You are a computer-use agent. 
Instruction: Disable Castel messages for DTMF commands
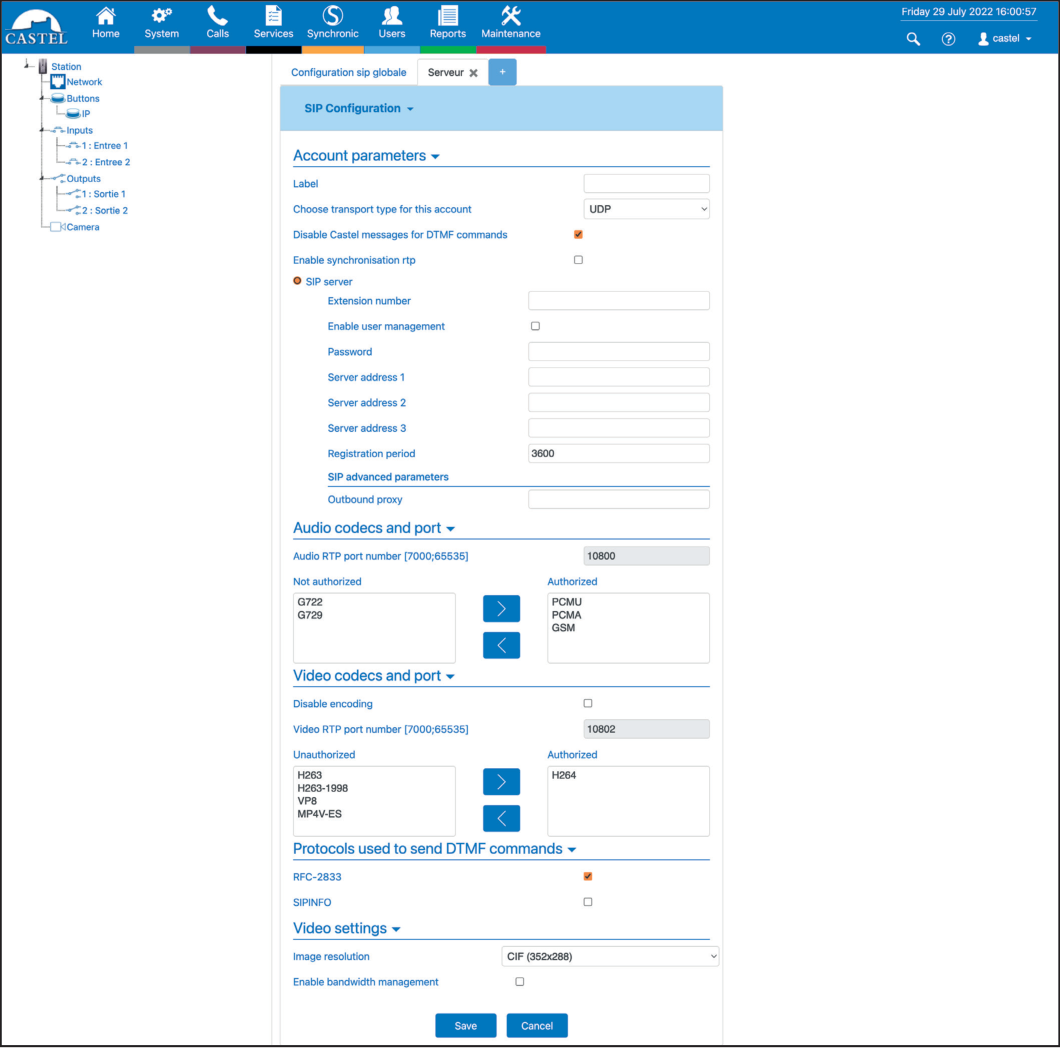click(x=578, y=234)
